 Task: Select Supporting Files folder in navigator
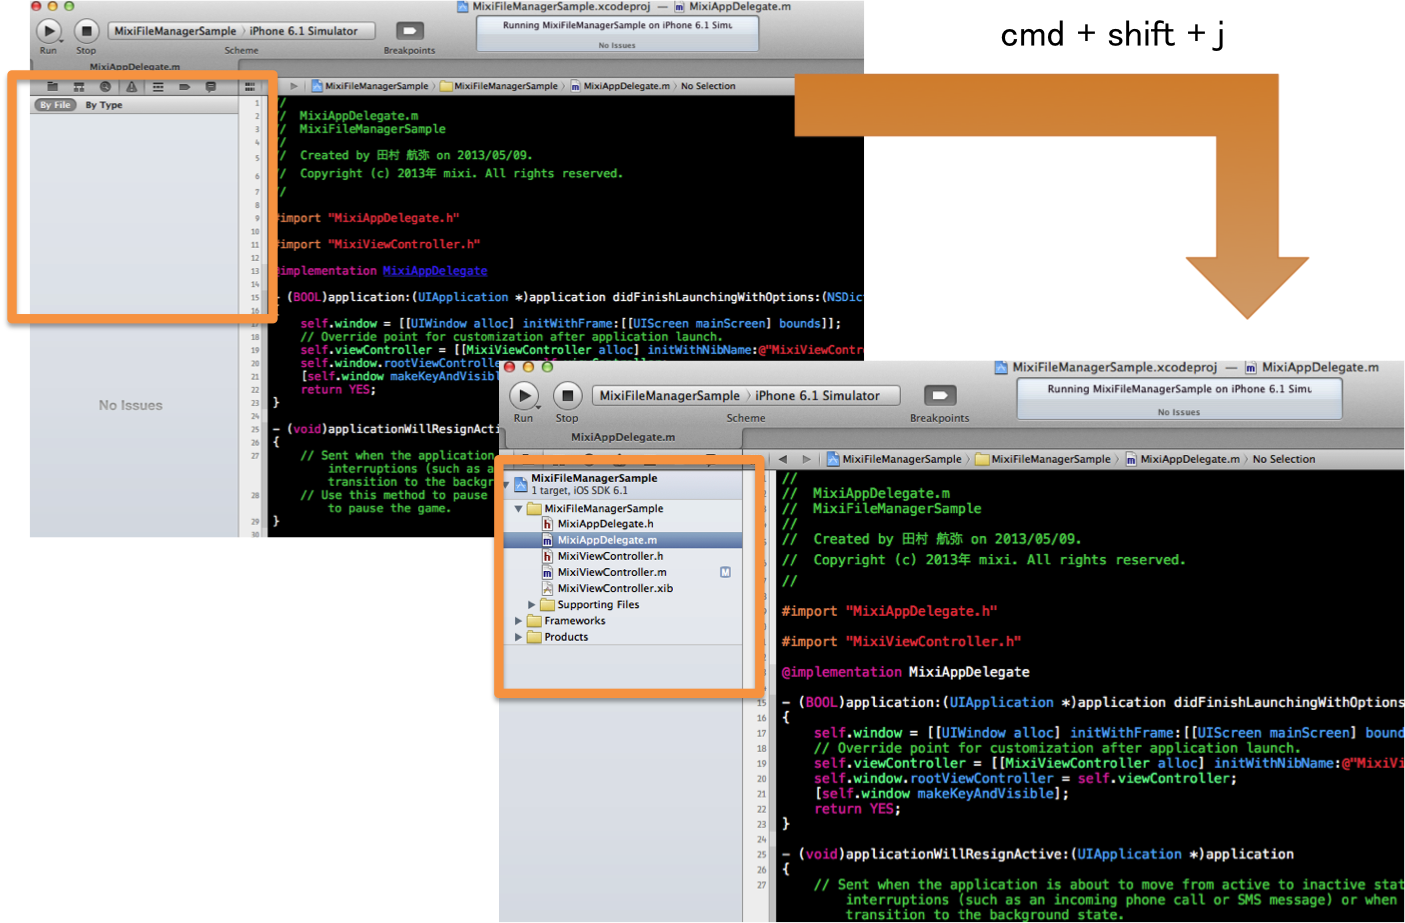pyautogui.click(x=597, y=605)
